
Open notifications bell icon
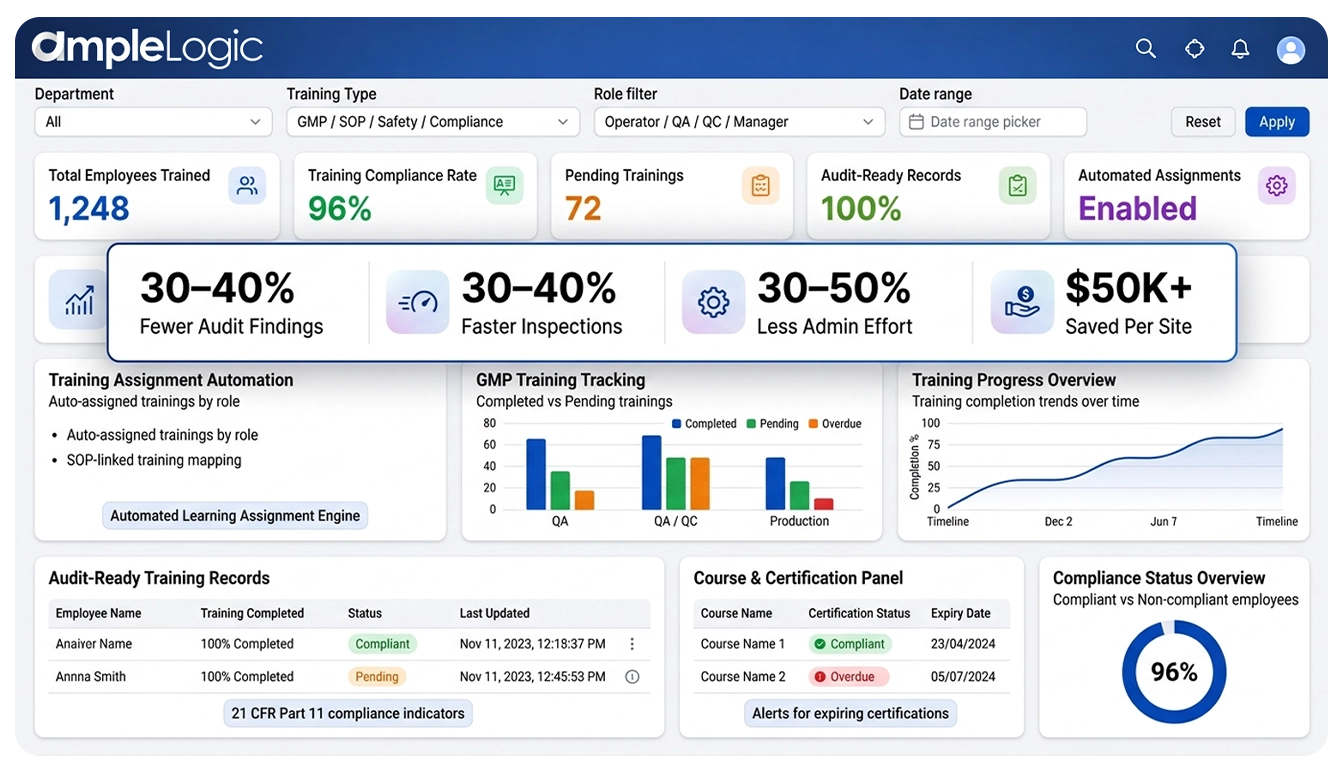[x=1240, y=49]
